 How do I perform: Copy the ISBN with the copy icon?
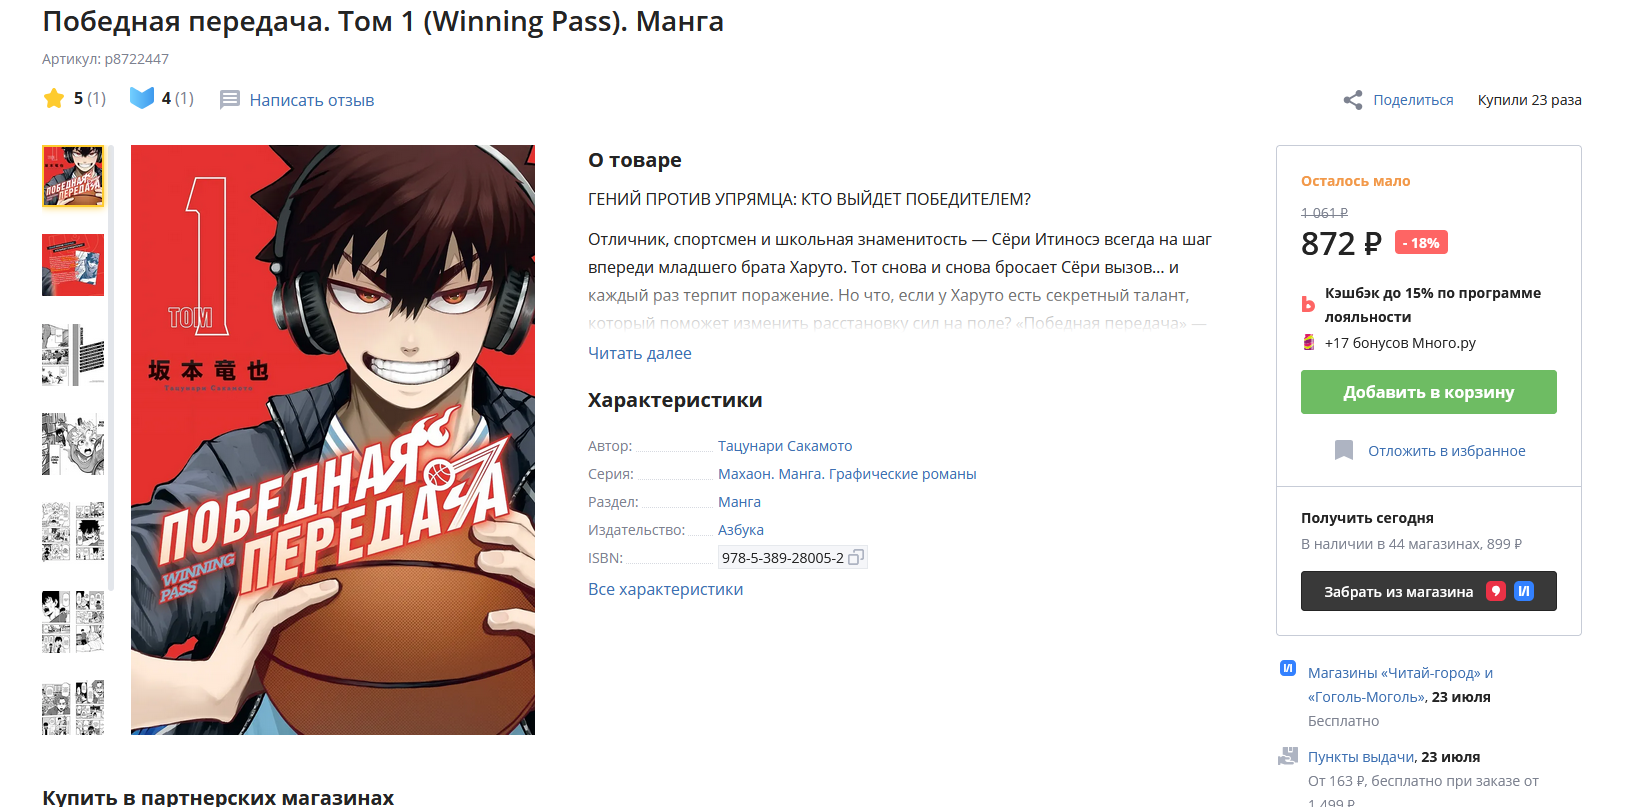click(855, 558)
